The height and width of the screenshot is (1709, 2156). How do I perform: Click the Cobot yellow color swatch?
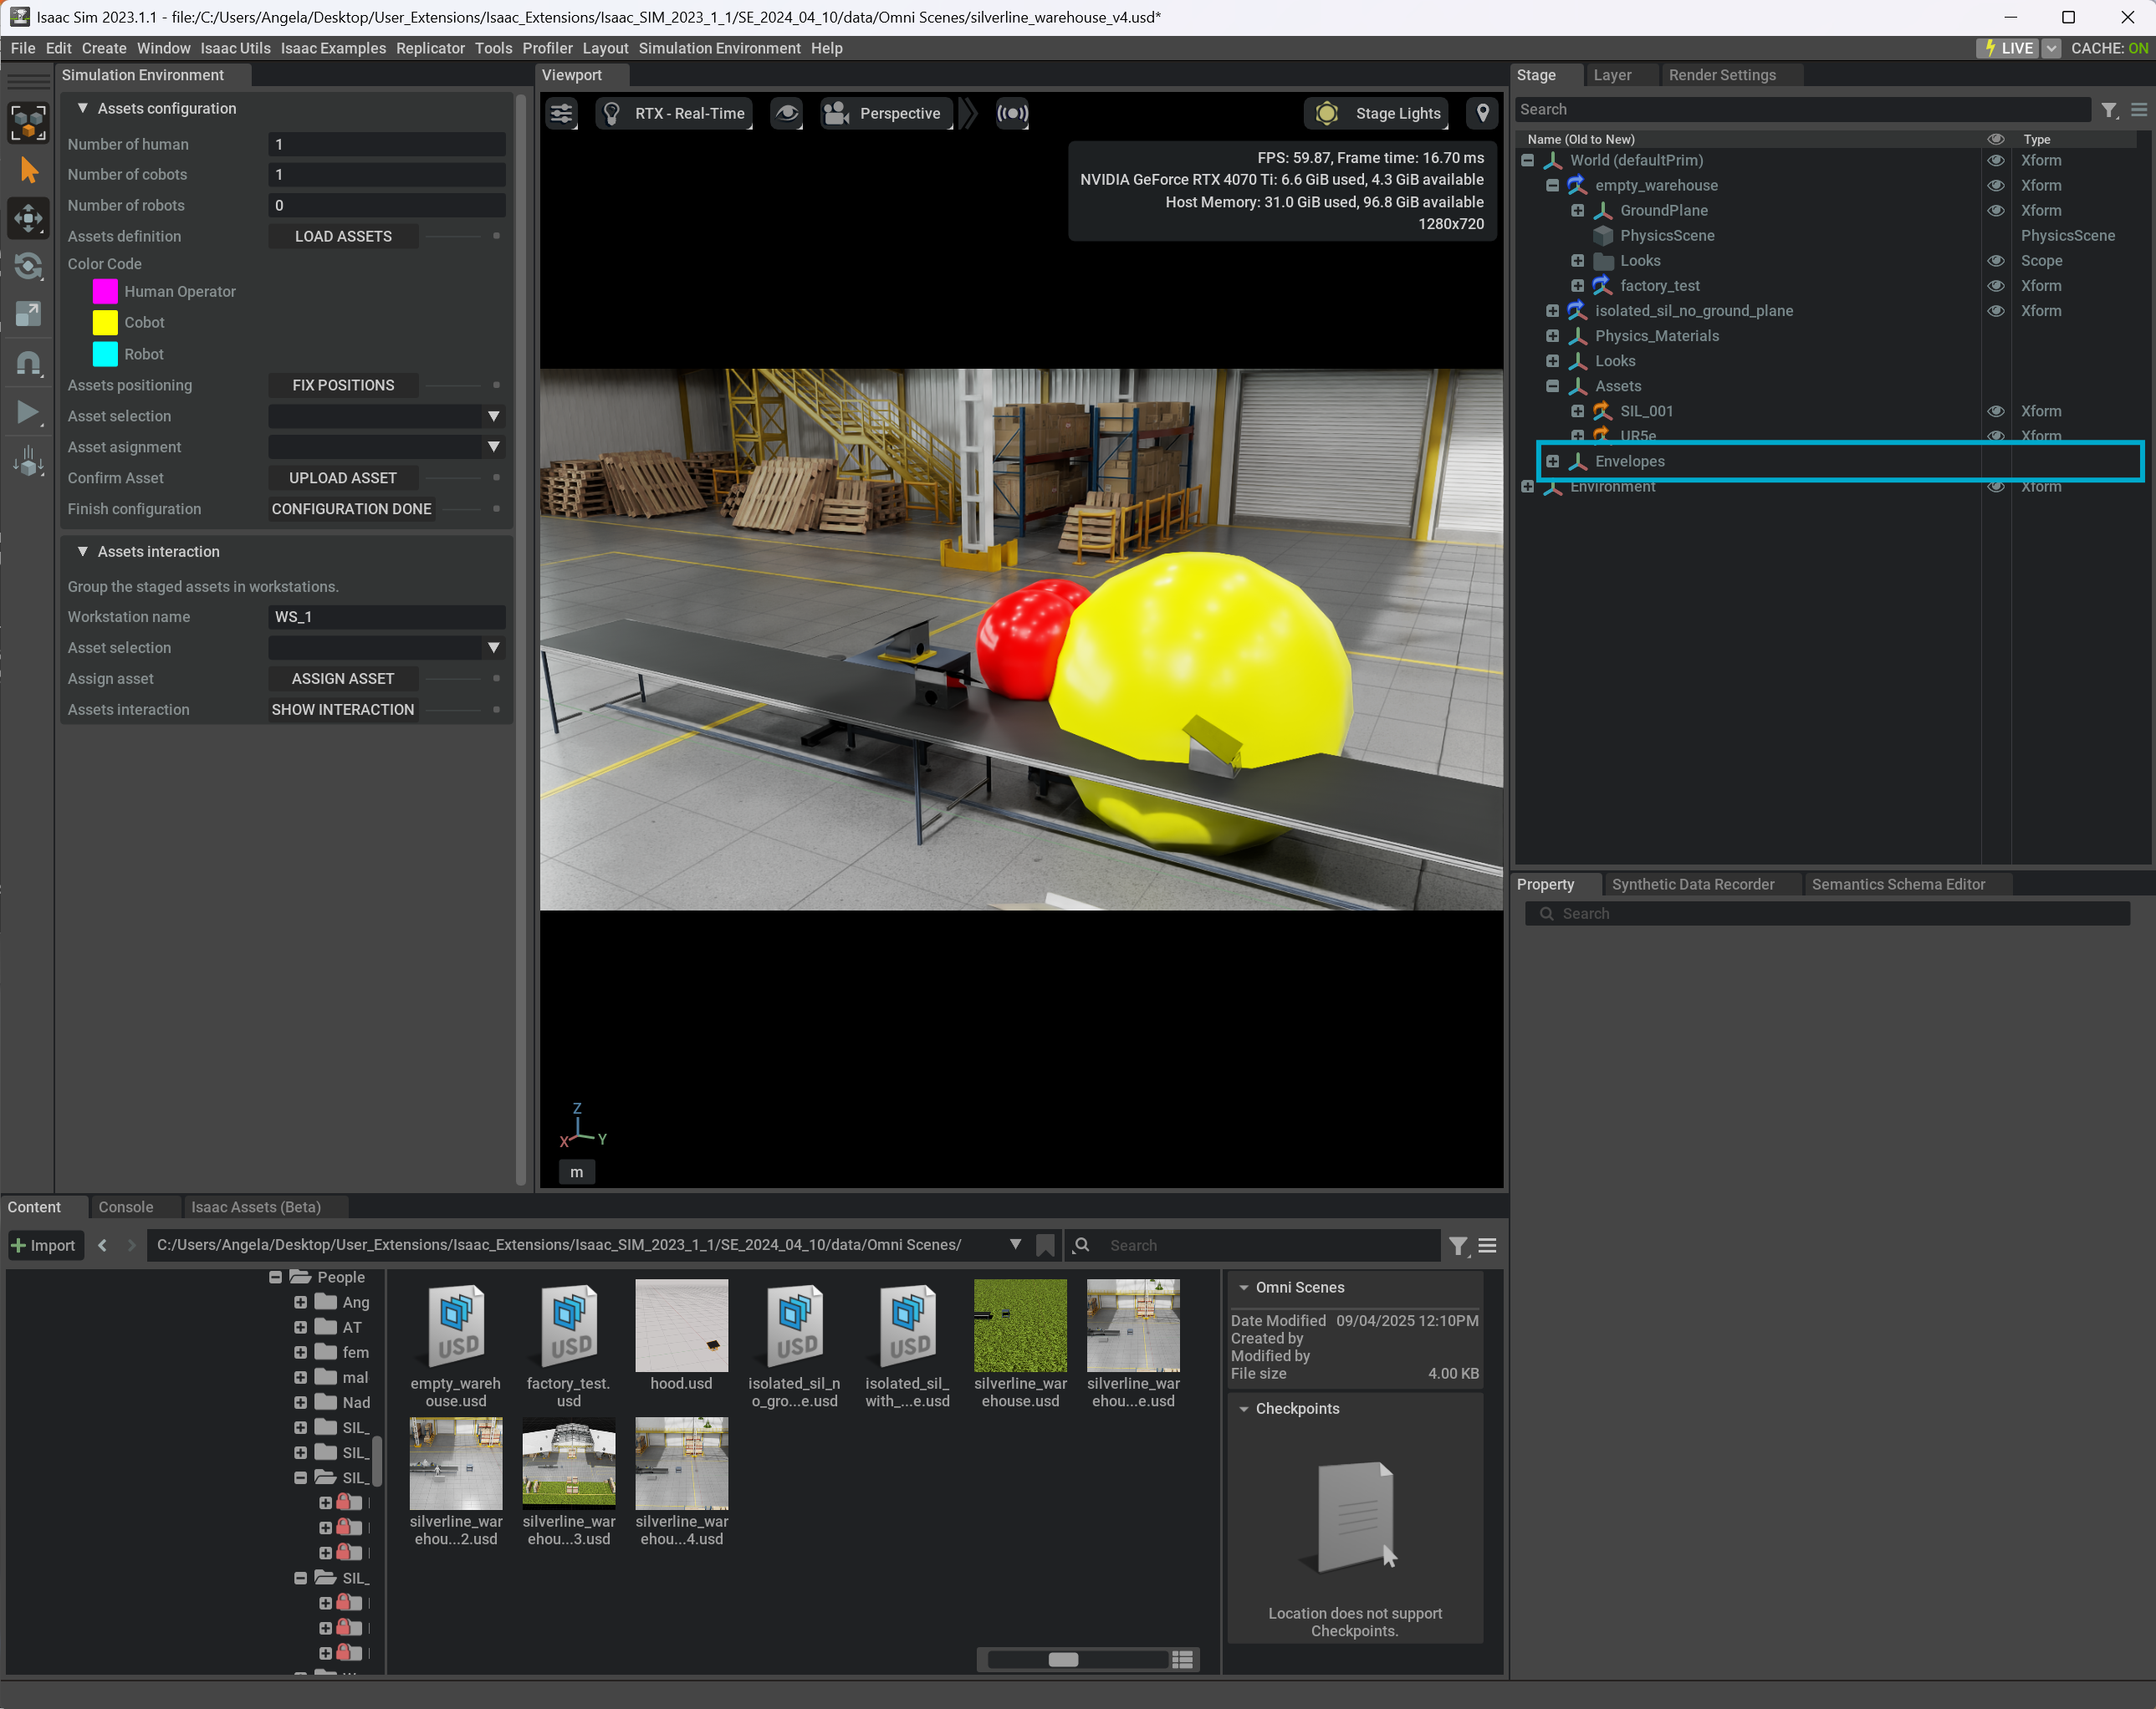(105, 322)
